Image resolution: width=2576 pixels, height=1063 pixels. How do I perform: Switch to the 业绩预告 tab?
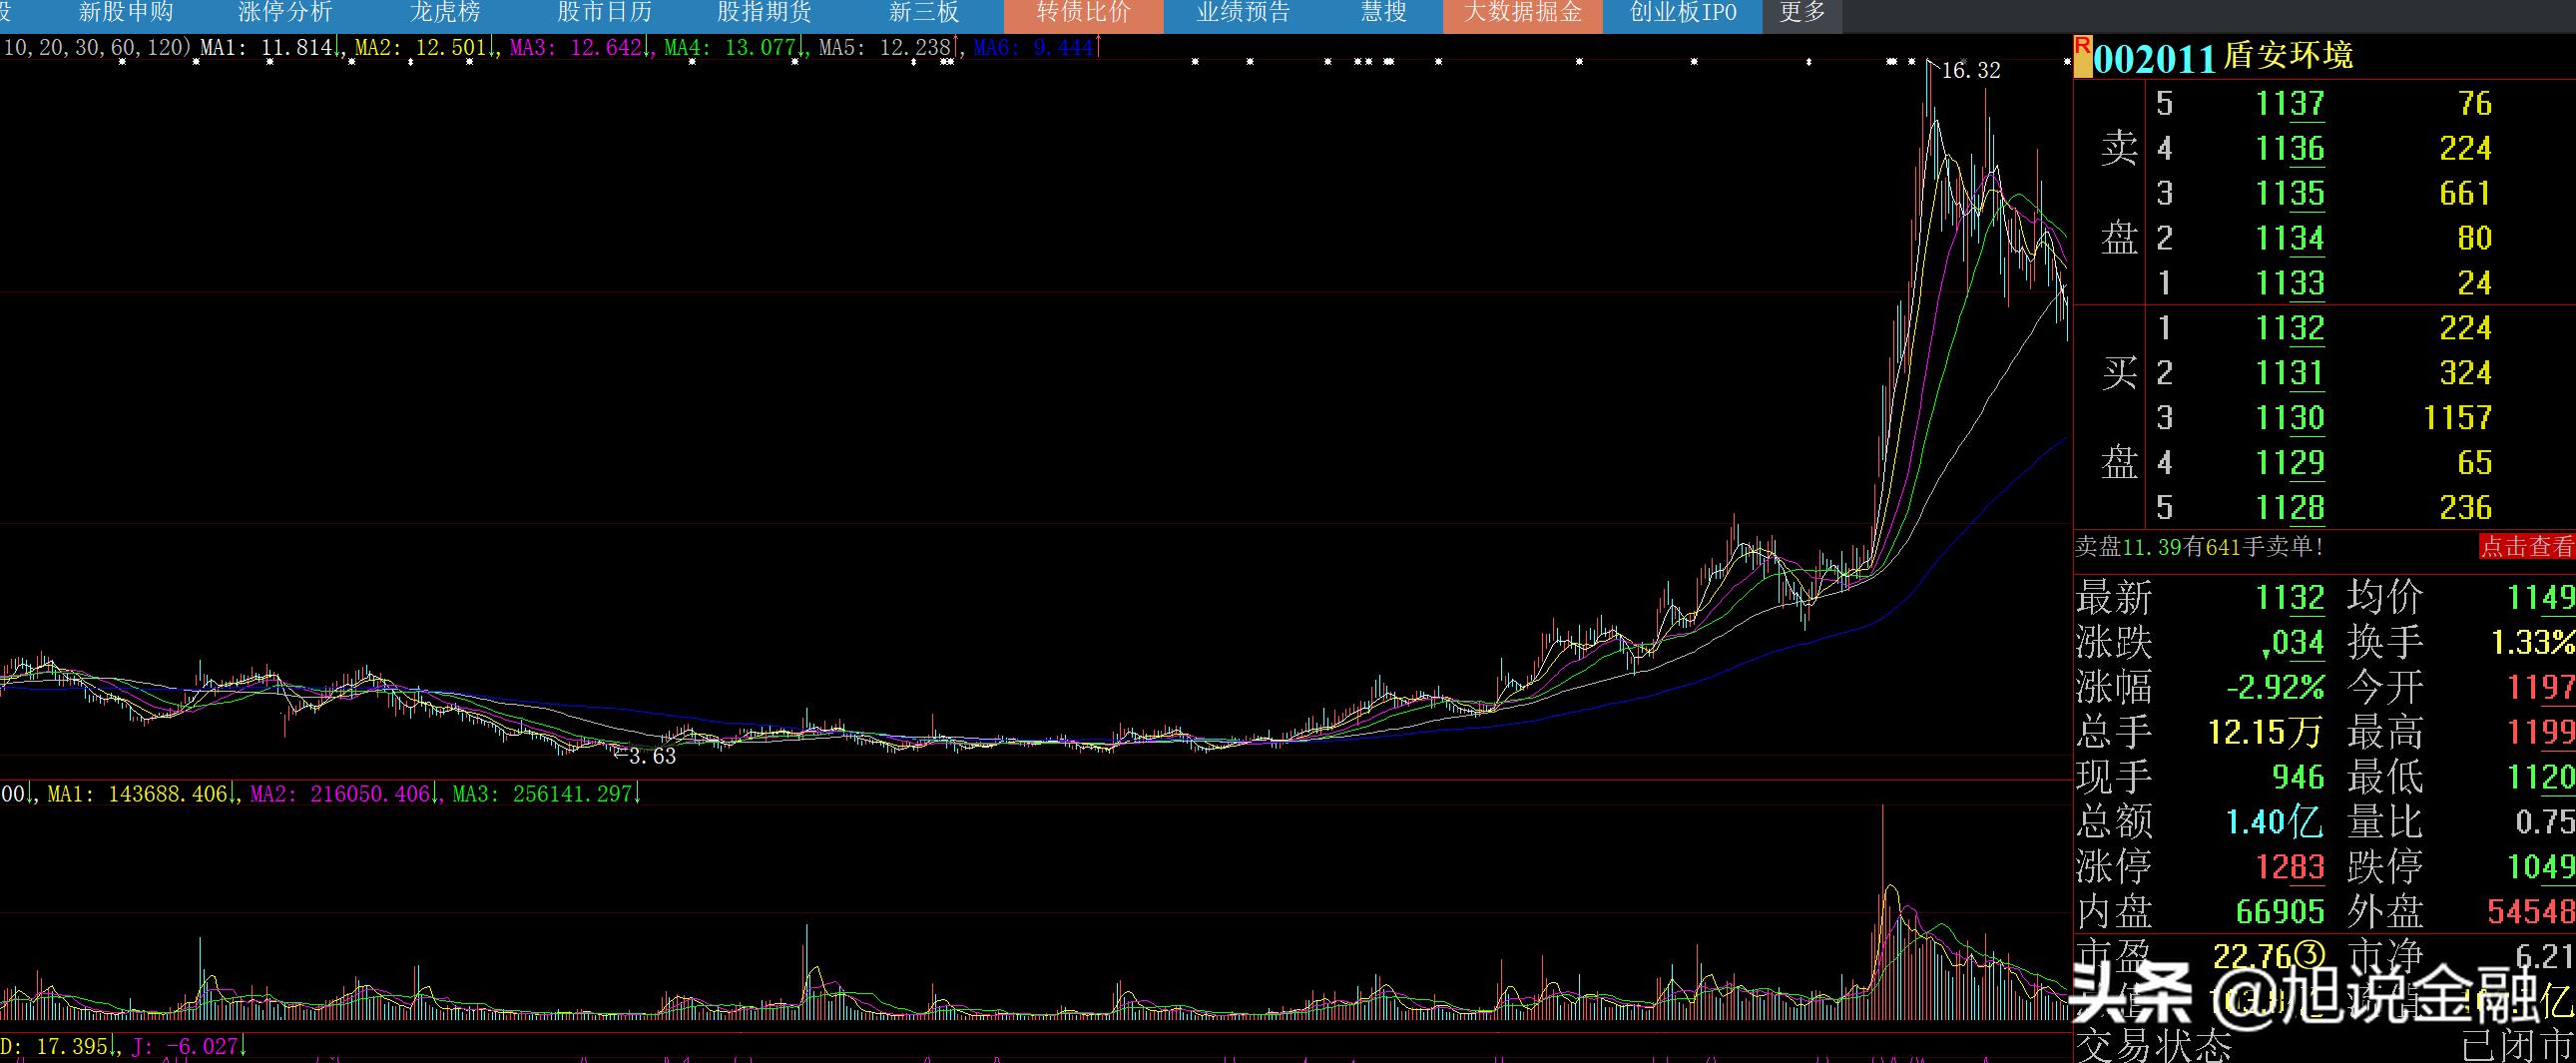(1243, 13)
